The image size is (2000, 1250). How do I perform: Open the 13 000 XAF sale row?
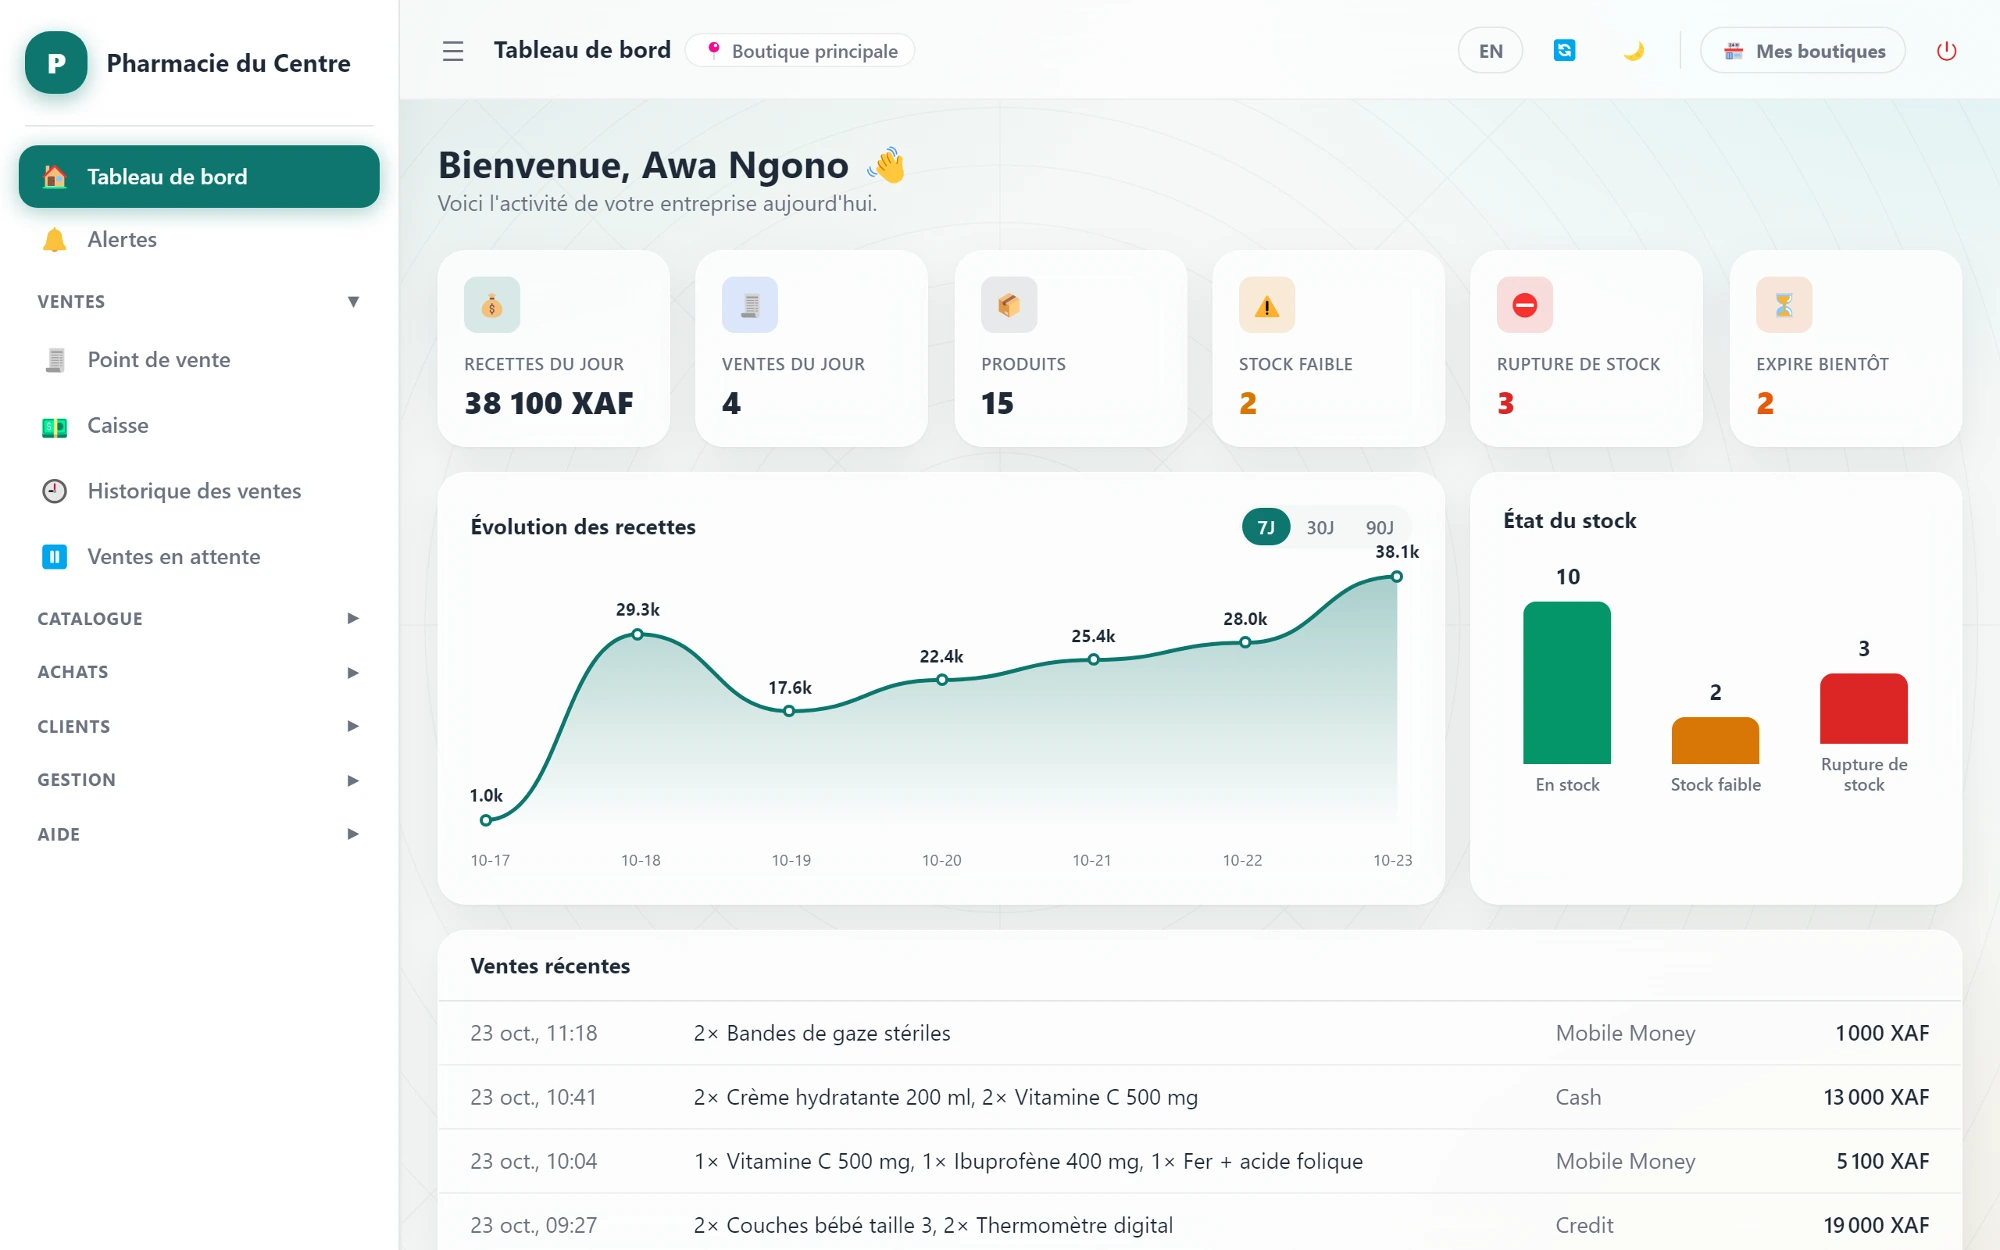coord(1200,1097)
